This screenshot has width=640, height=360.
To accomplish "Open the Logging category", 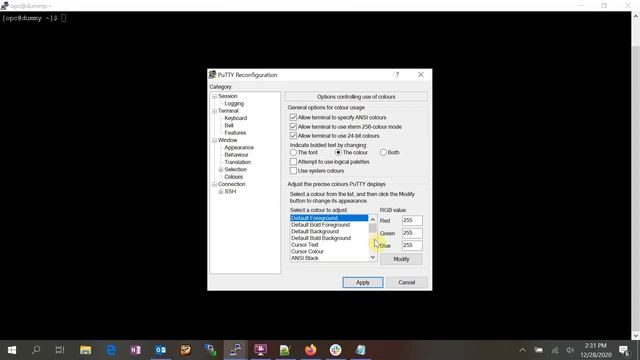I will [234, 104].
